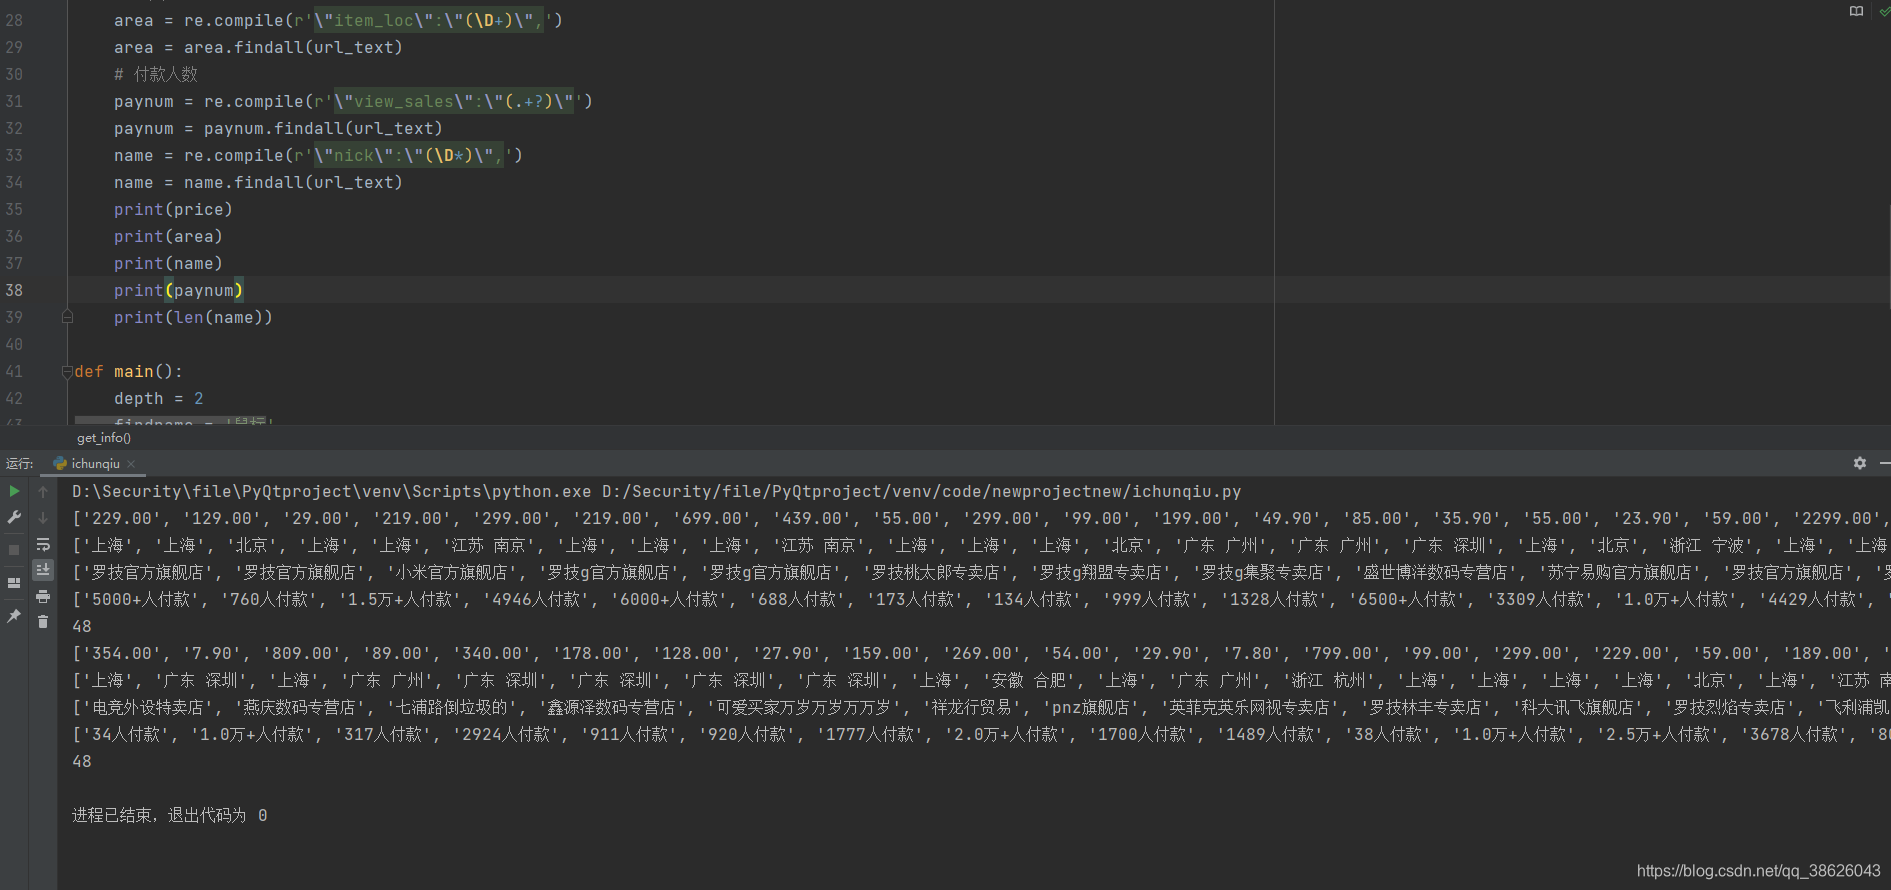Click up arrow to previous stack trace

pos(43,491)
